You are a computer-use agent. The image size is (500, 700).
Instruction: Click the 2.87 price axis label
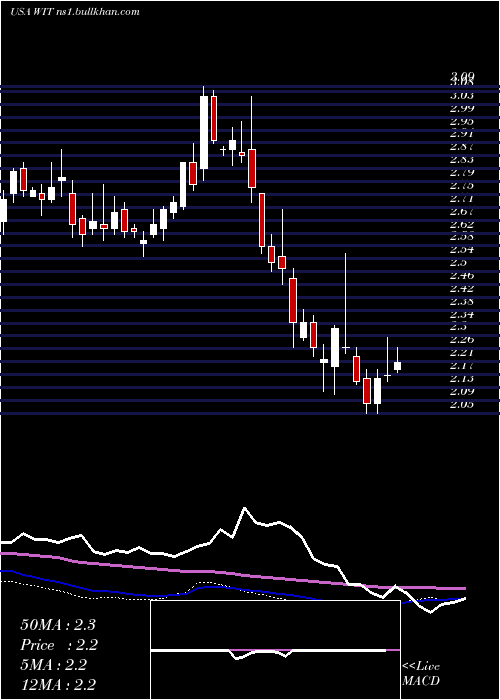pyautogui.click(x=462, y=146)
